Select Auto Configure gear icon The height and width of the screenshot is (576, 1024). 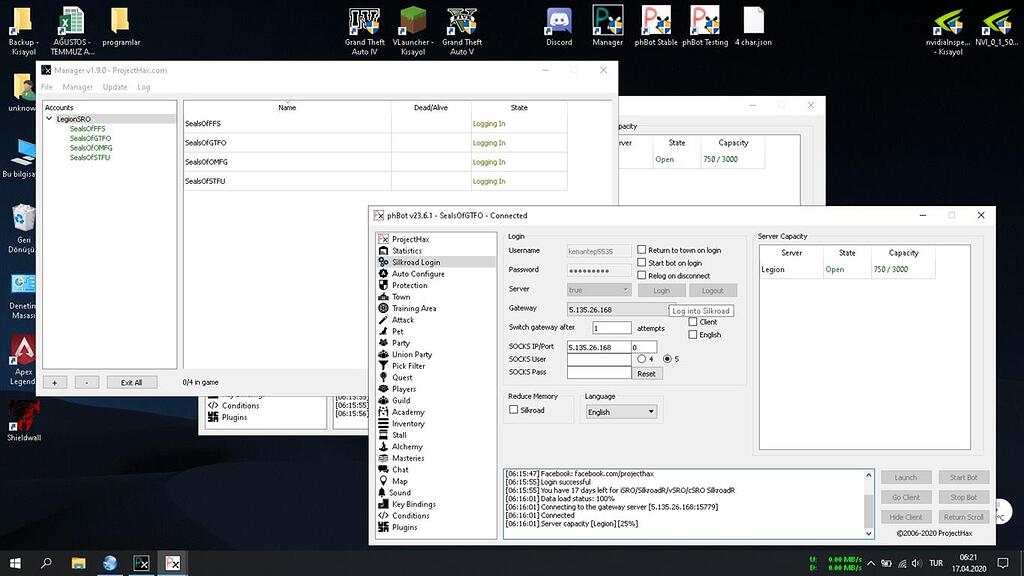(x=383, y=274)
